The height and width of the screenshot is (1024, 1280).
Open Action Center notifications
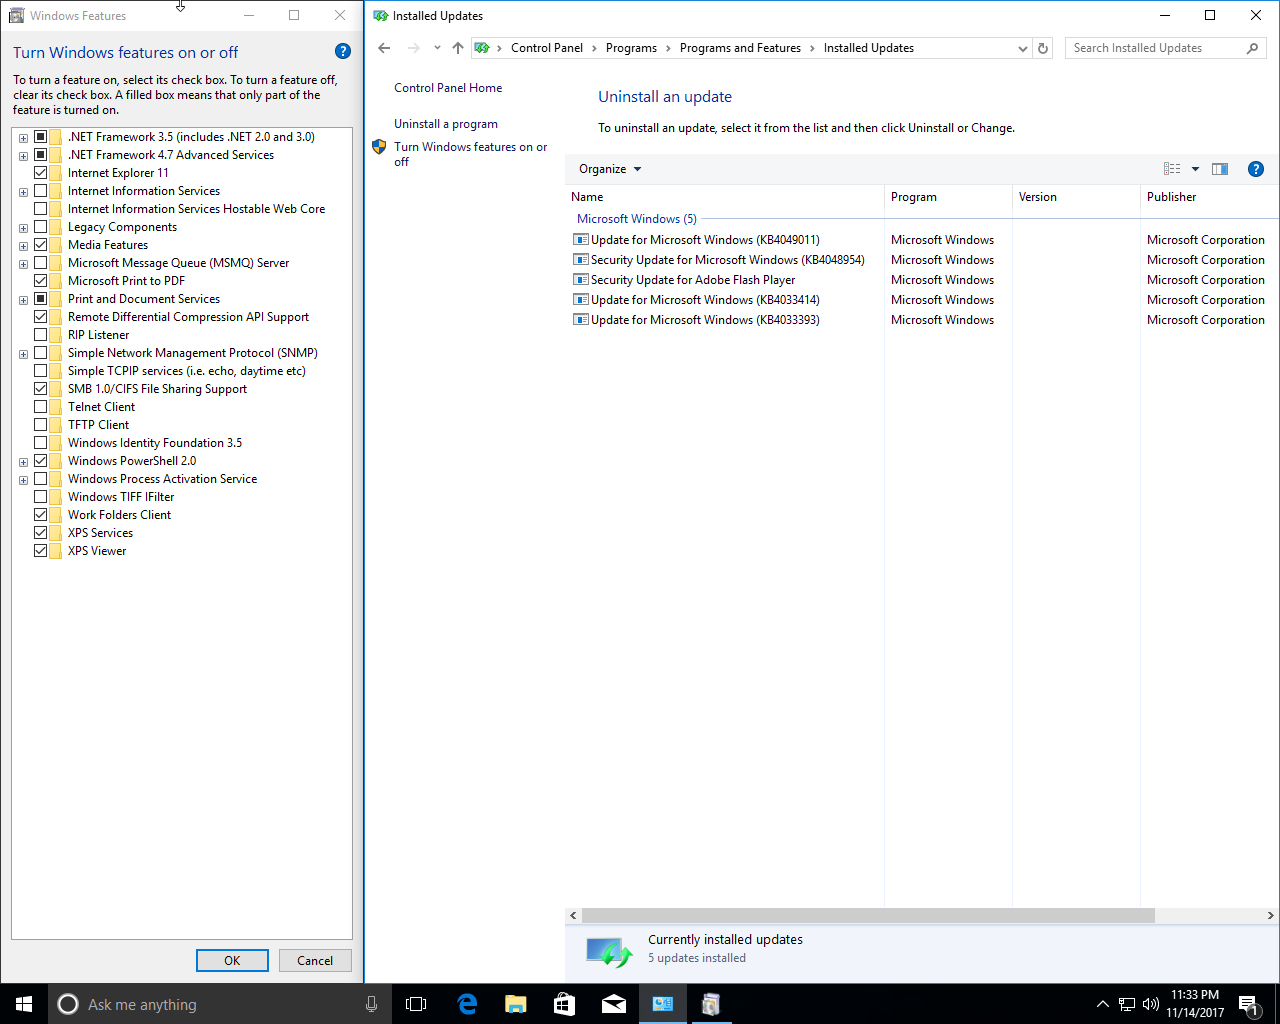pyautogui.click(x=1248, y=1004)
